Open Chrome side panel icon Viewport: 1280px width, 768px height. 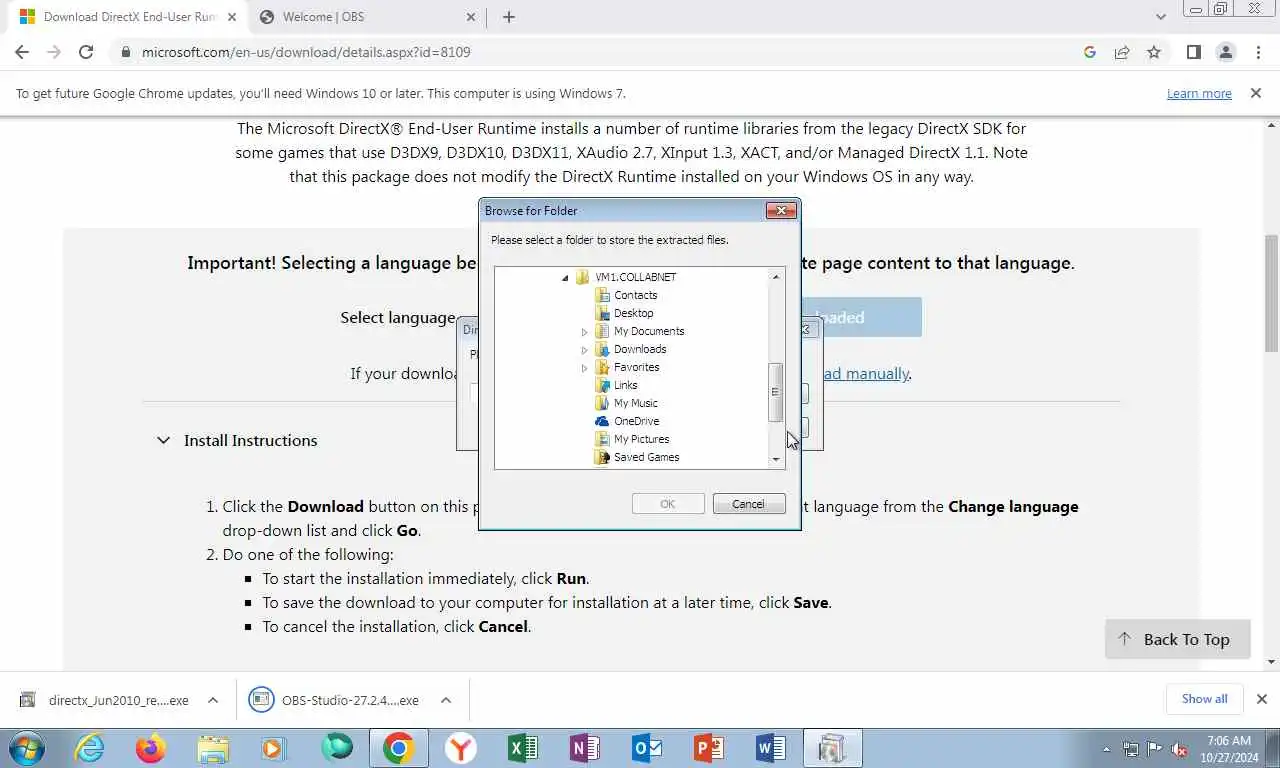1193,52
